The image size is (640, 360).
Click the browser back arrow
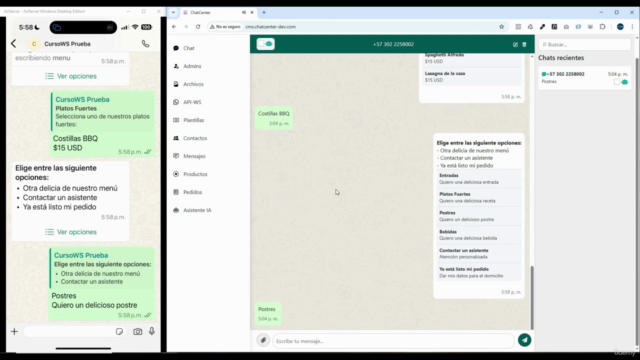pos(174,27)
